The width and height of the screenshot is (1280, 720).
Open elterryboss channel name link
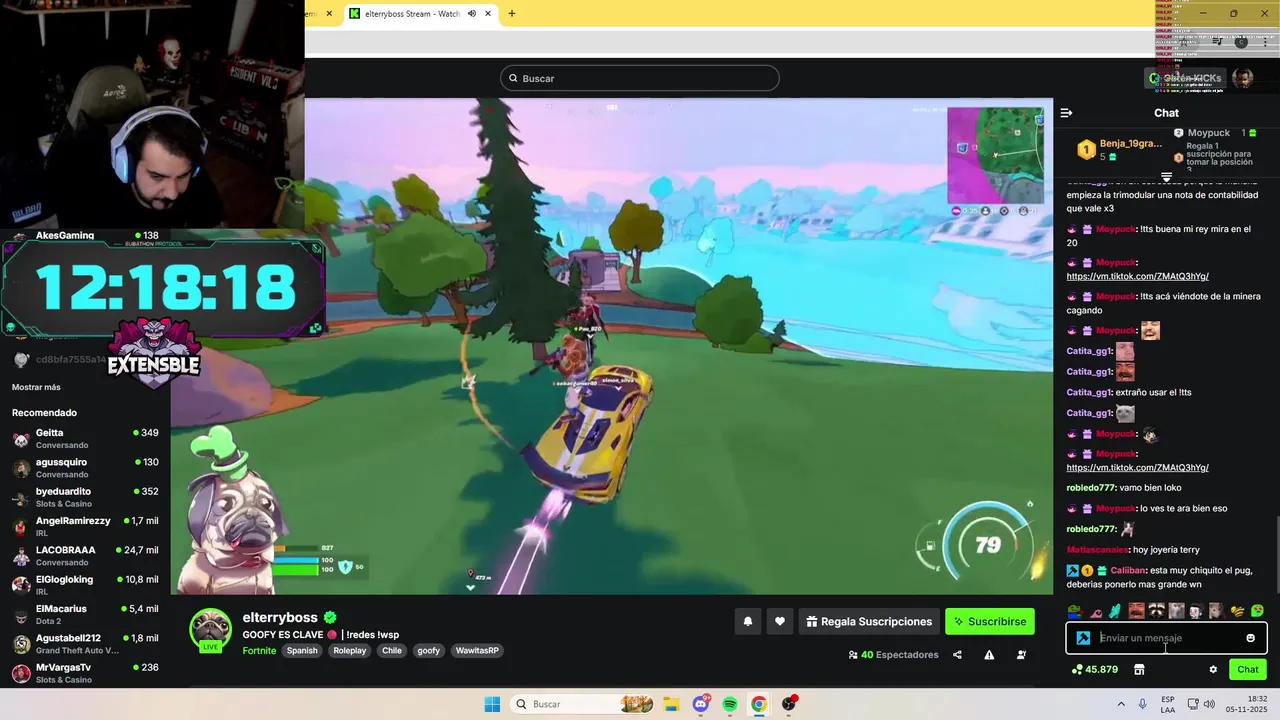280,618
